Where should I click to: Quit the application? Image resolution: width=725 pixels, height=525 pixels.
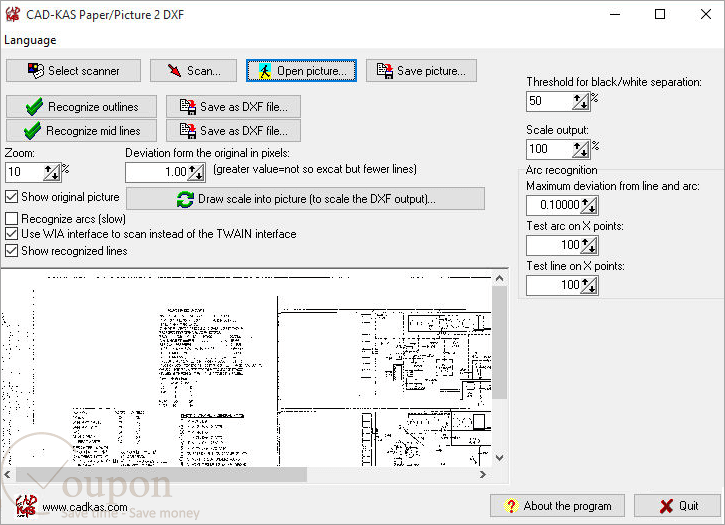coord(677,506)
